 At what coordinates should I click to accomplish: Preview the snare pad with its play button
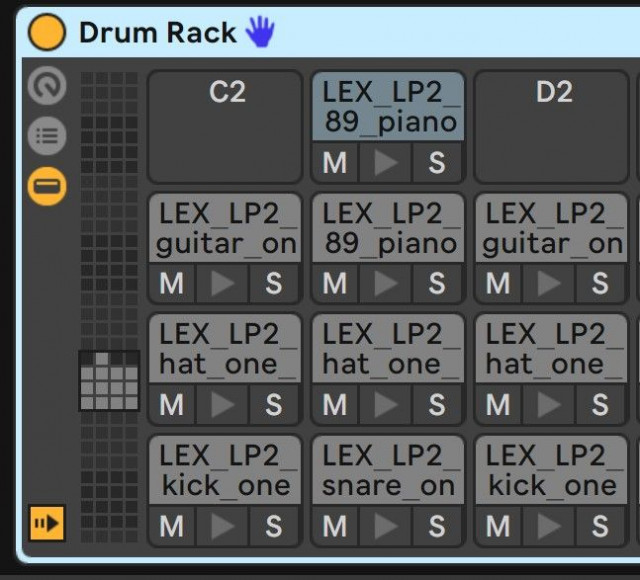coord(387,526)
